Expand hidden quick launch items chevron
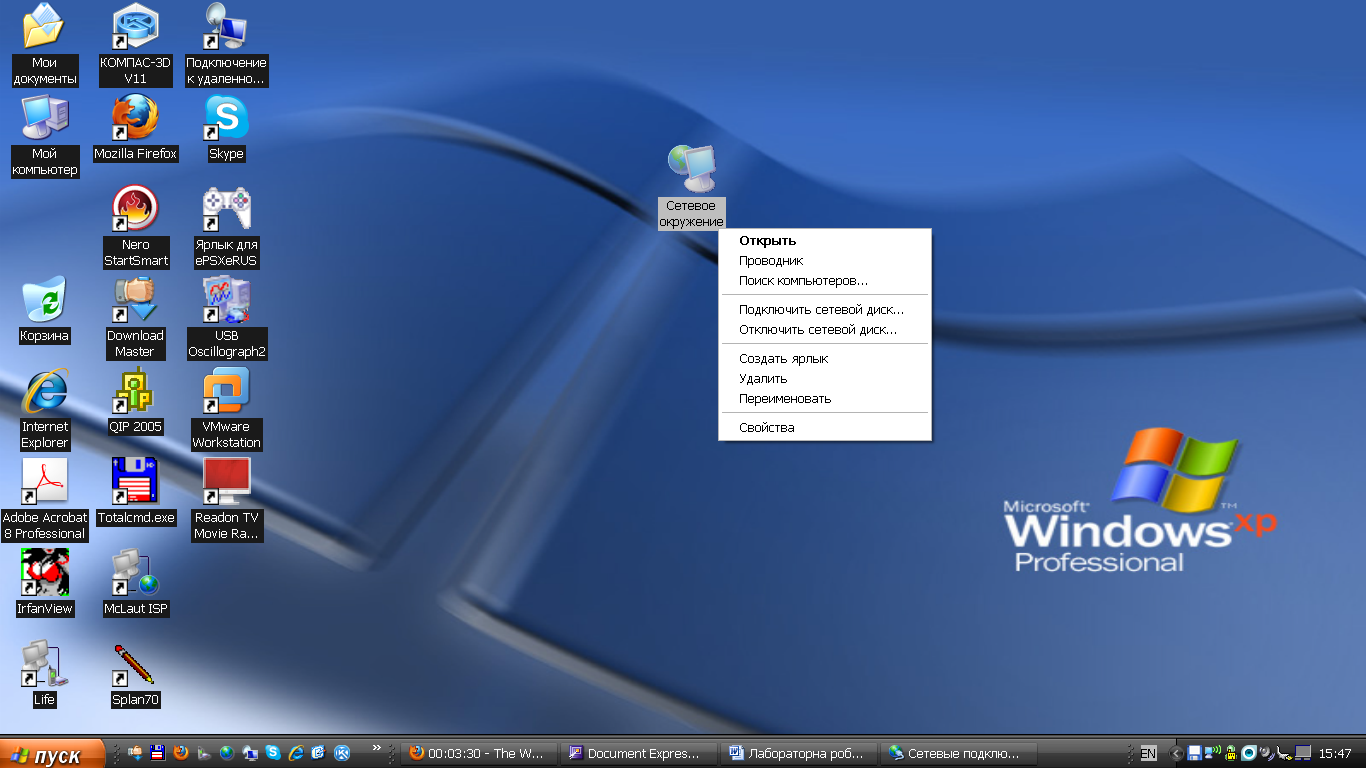The image size is (1366, 768). pos(377,748)
